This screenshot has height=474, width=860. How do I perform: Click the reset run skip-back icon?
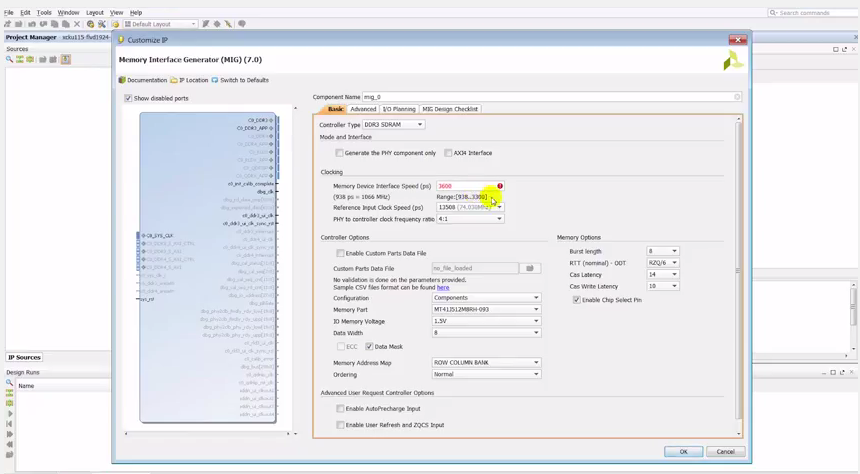pos(9,424)
